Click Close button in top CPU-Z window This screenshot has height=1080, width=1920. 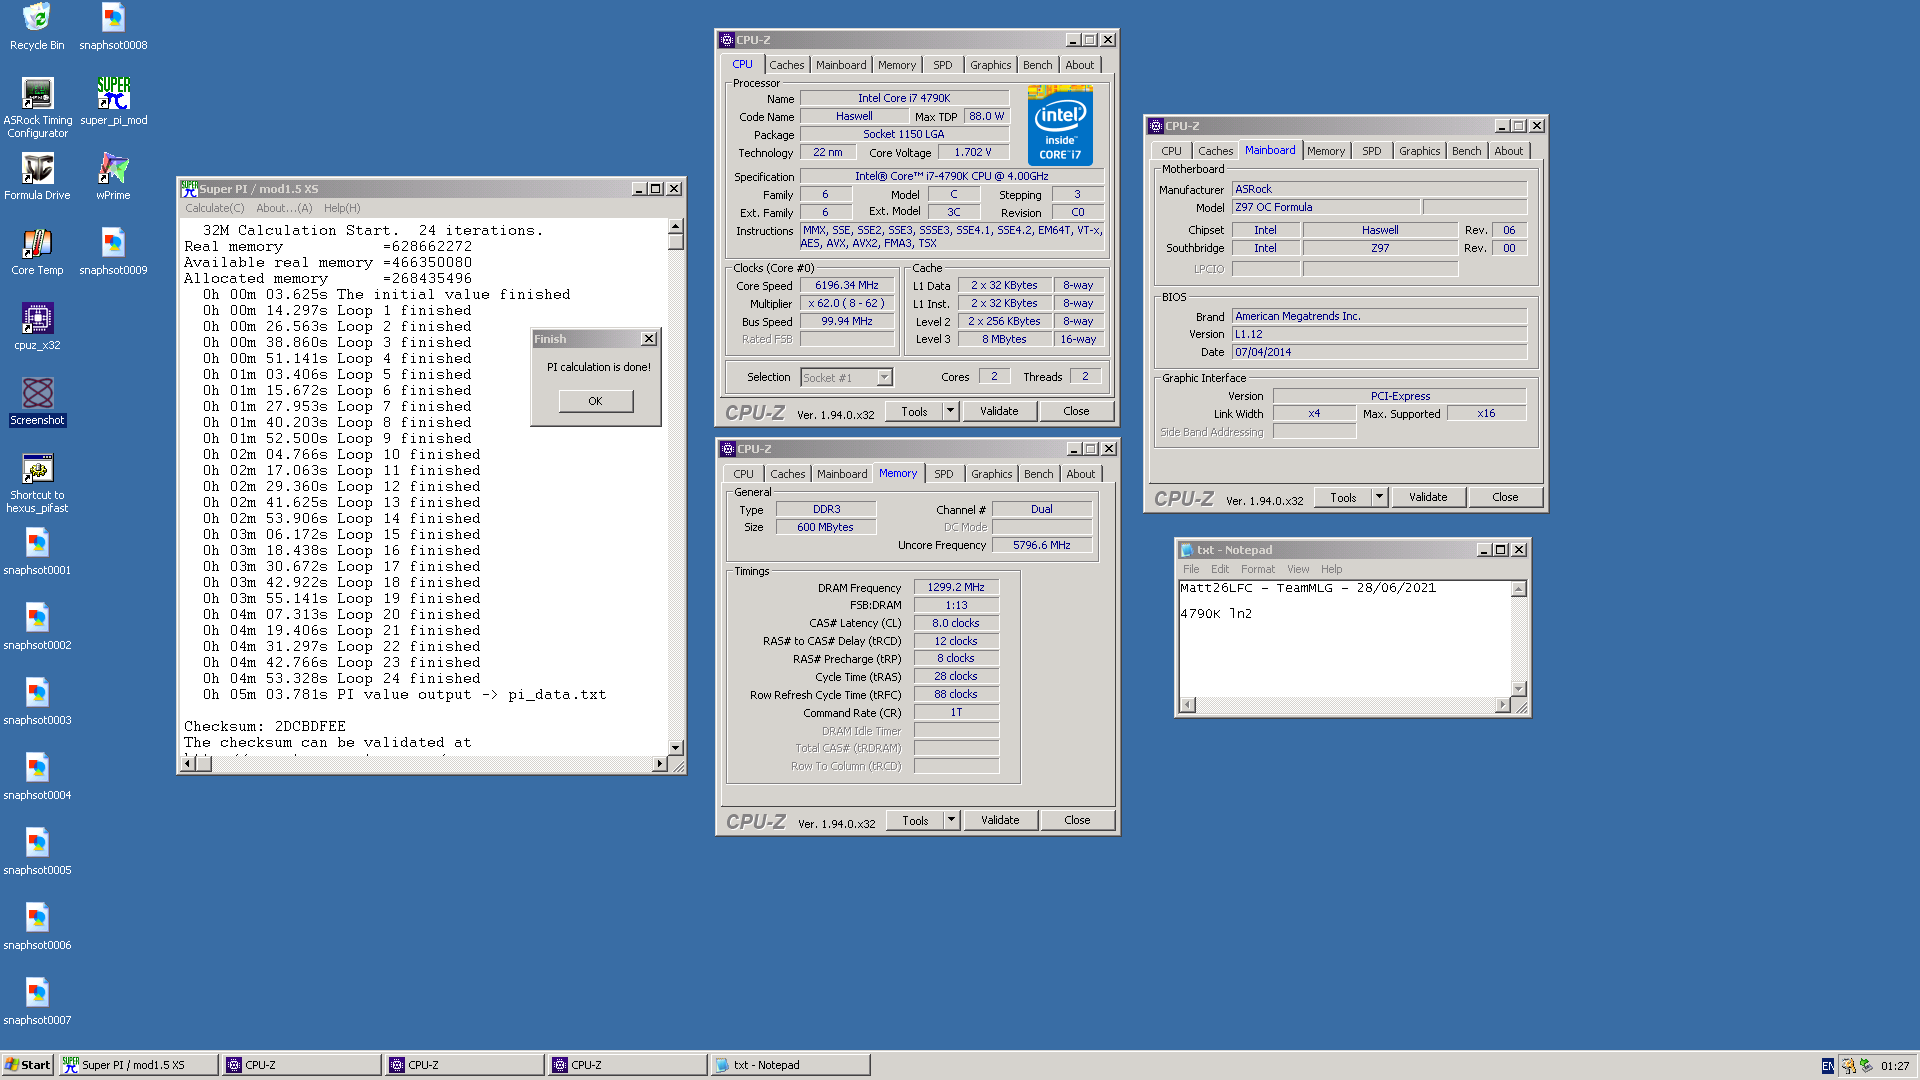(x=1076, y=411)
